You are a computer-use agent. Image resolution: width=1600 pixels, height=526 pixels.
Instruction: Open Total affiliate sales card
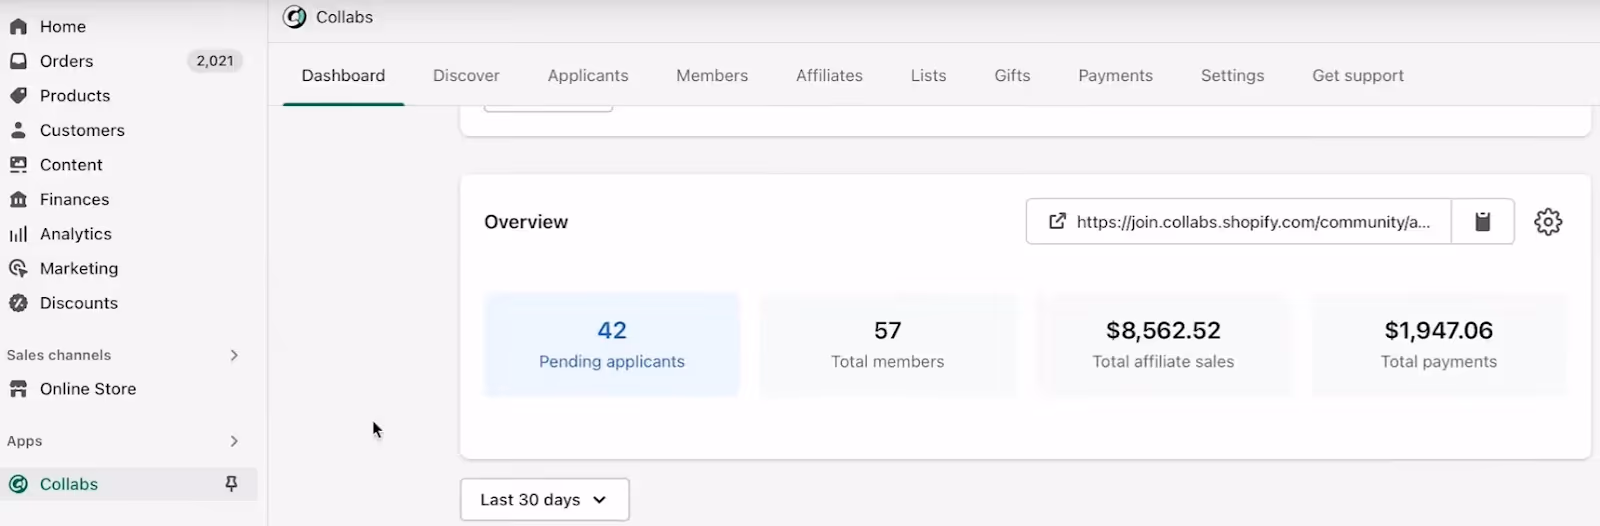click(x=1163, y=345)
